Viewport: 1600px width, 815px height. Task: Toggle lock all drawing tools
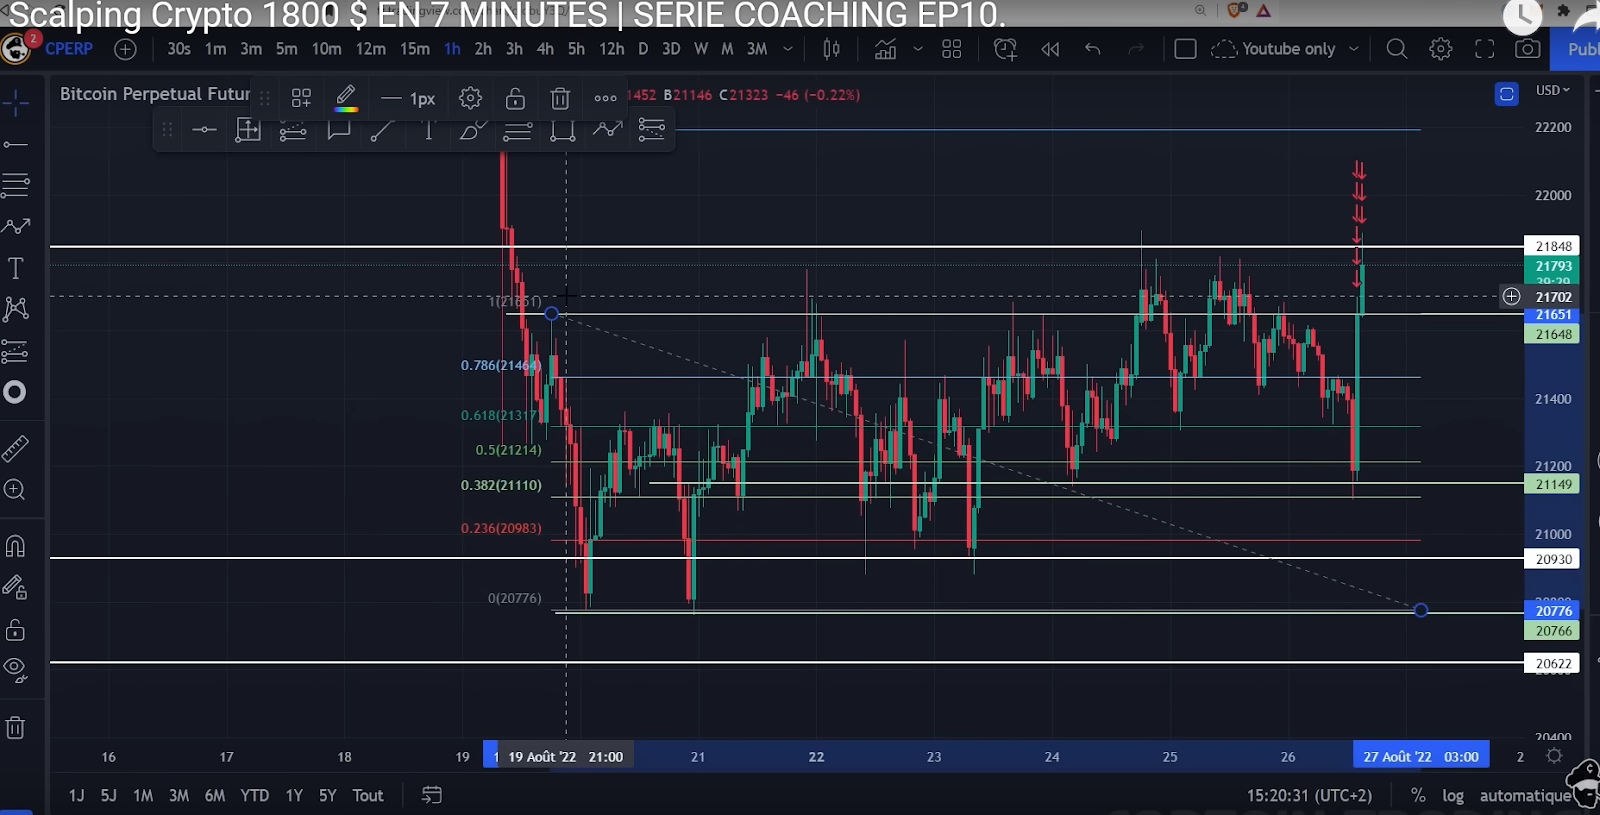(15, 630)
